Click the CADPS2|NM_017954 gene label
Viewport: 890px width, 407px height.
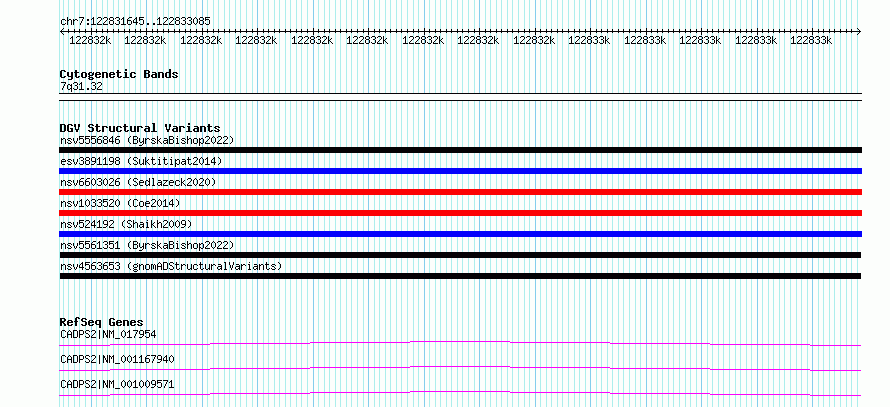[x=108, y=334]
